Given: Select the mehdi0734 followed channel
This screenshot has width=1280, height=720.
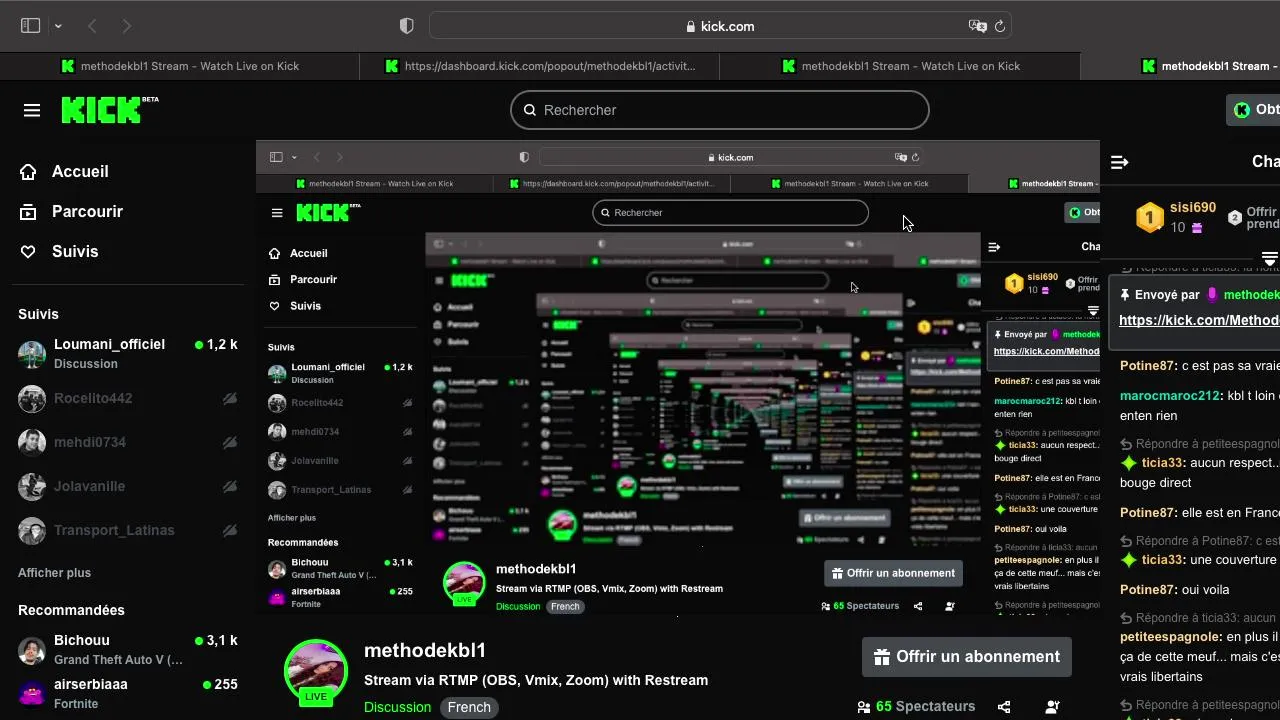Looking at the screenshot, I should (x=128, y=442).
